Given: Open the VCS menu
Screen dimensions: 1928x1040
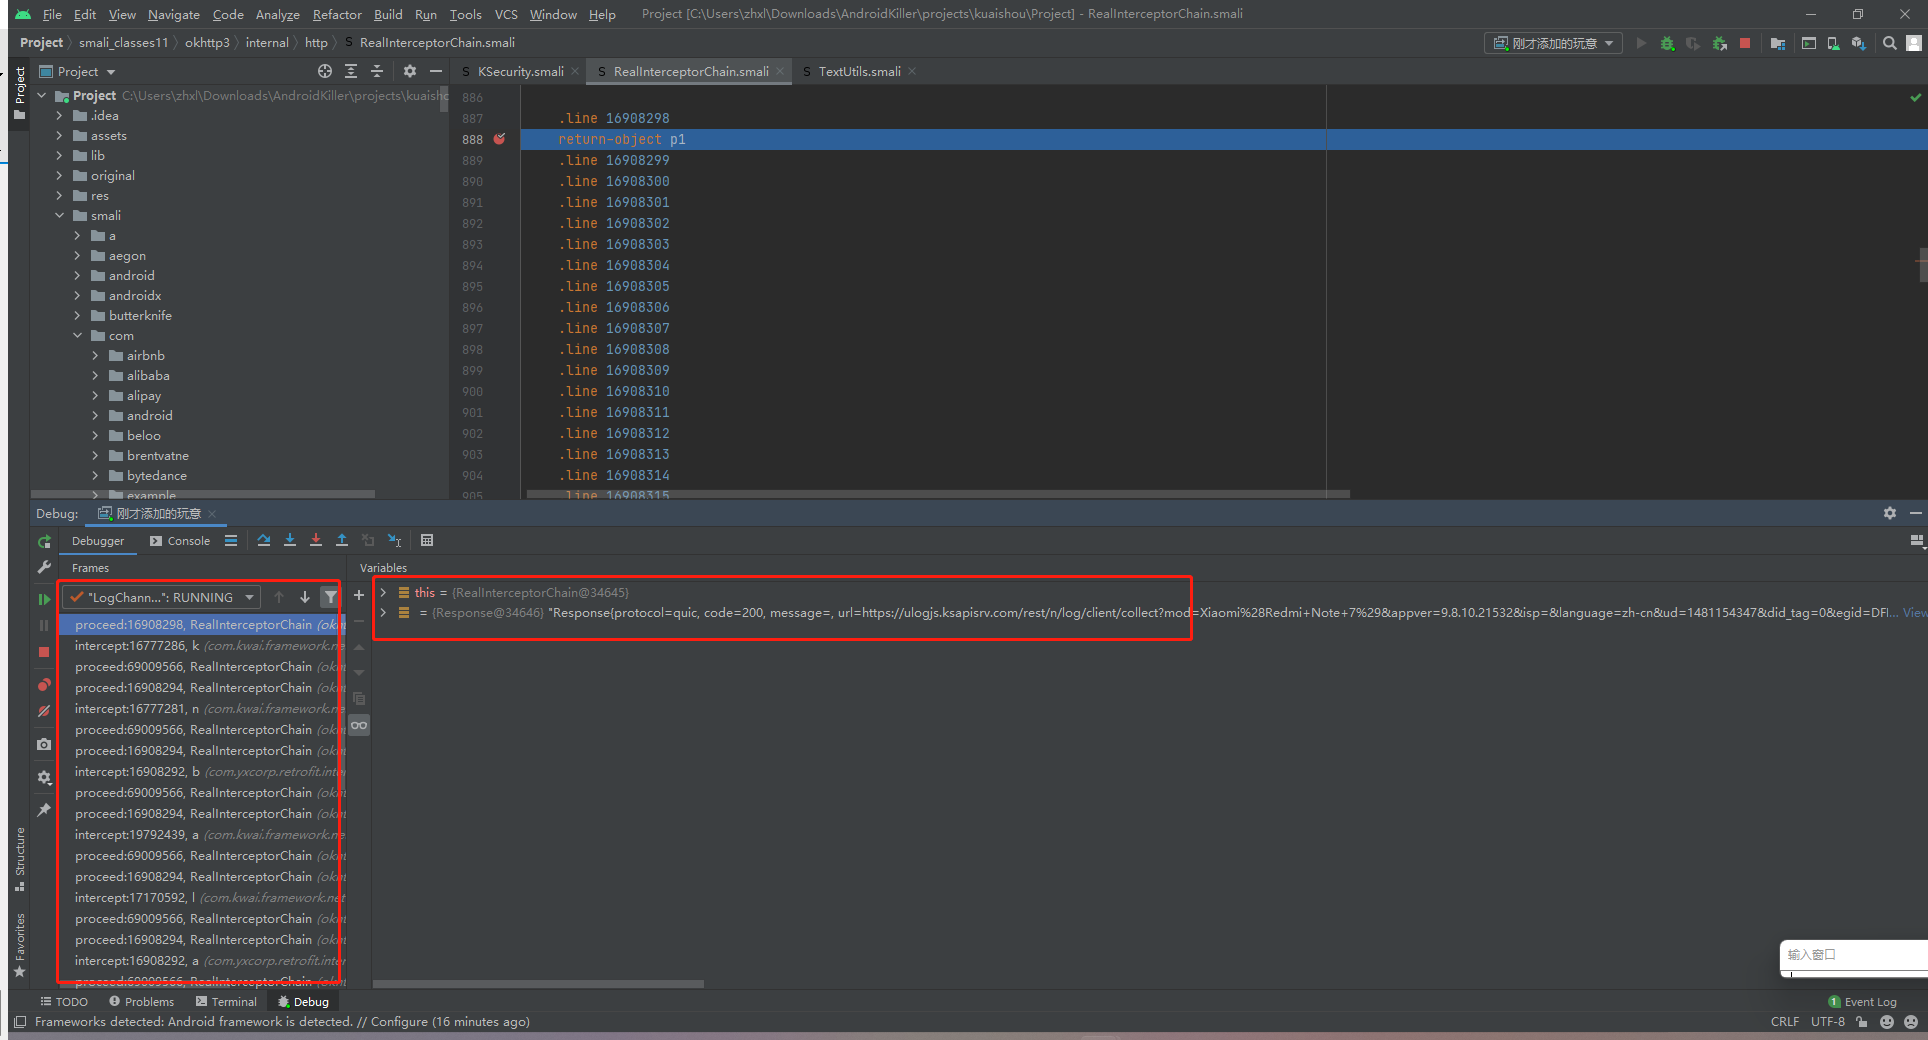Looking at the screenshot, I should [506, 14].
